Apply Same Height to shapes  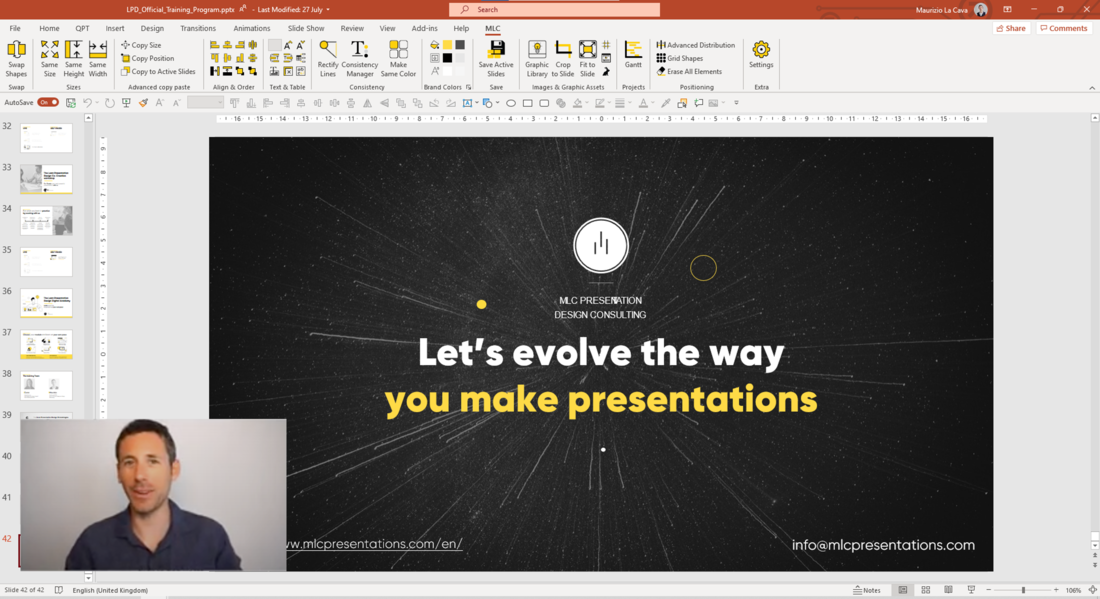(x=73, y=59)
